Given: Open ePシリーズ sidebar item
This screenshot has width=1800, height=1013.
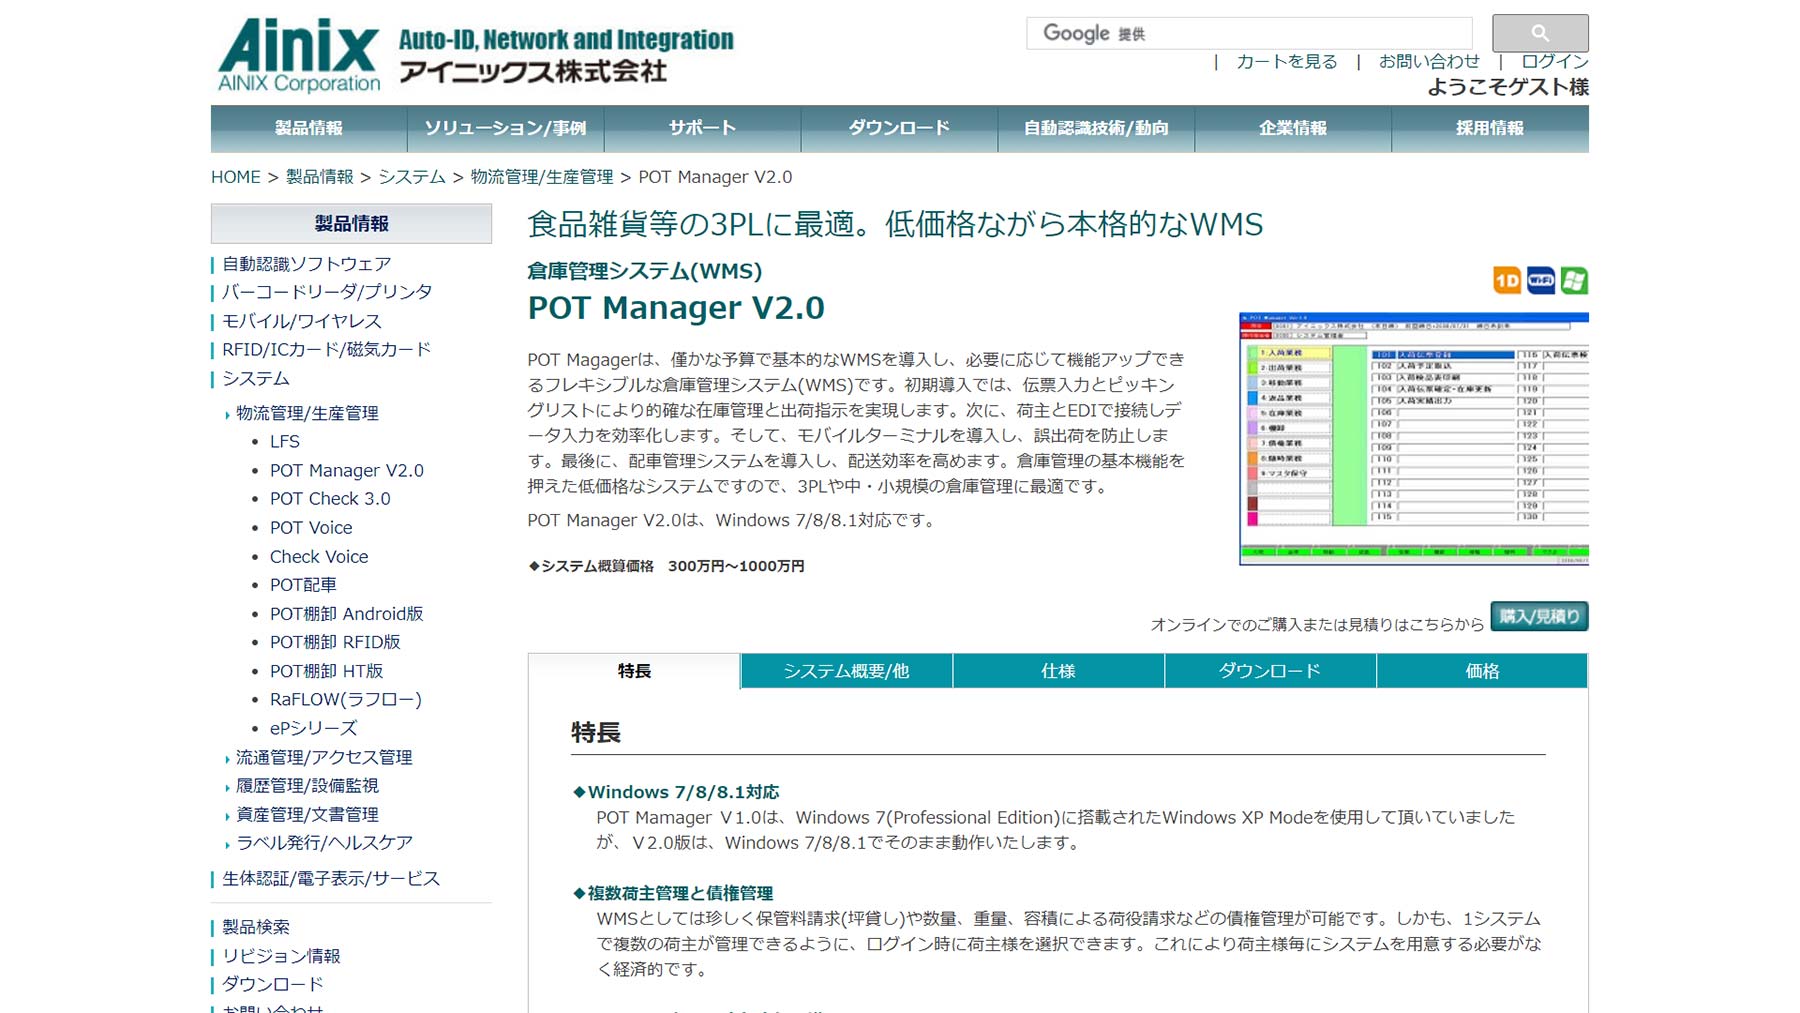Looking at the screenshot, I should (x=313, y=729).
